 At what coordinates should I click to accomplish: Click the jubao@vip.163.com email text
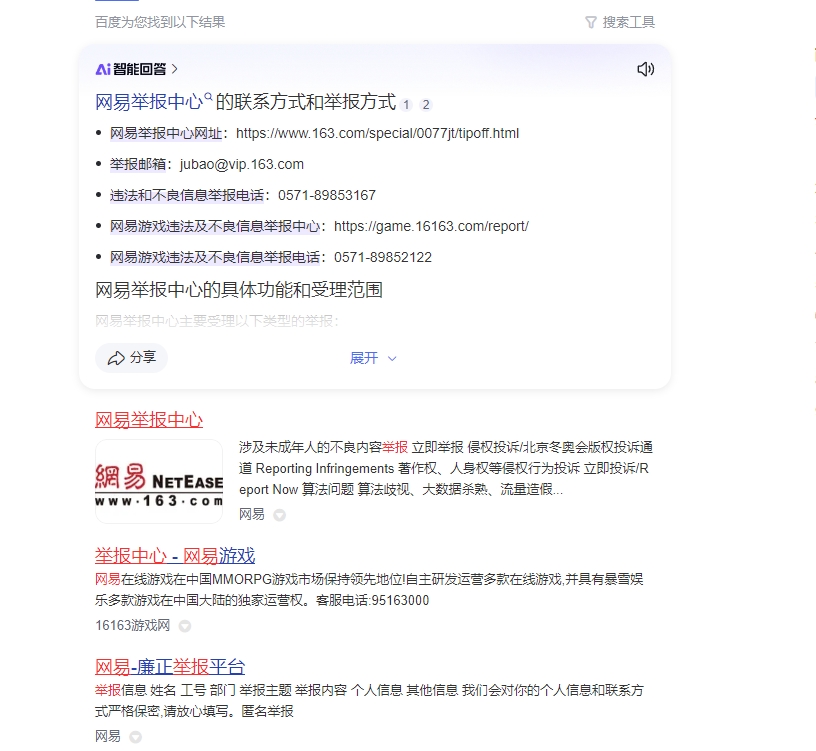(242, 164)
